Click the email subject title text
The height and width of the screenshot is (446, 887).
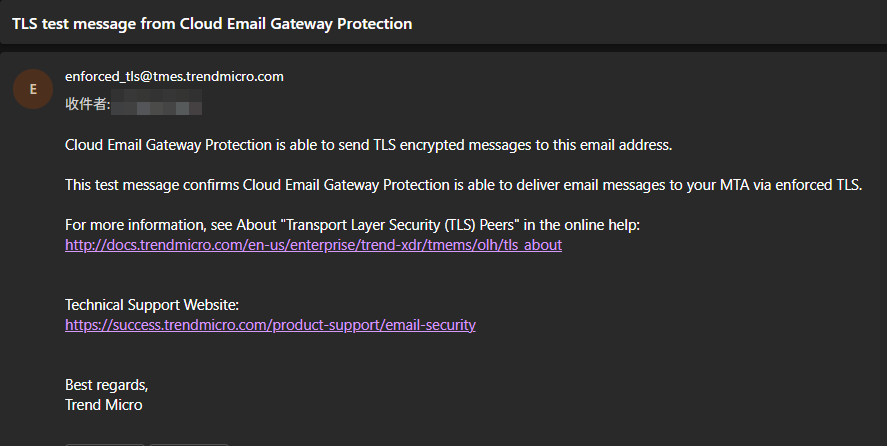coord(212,23)
